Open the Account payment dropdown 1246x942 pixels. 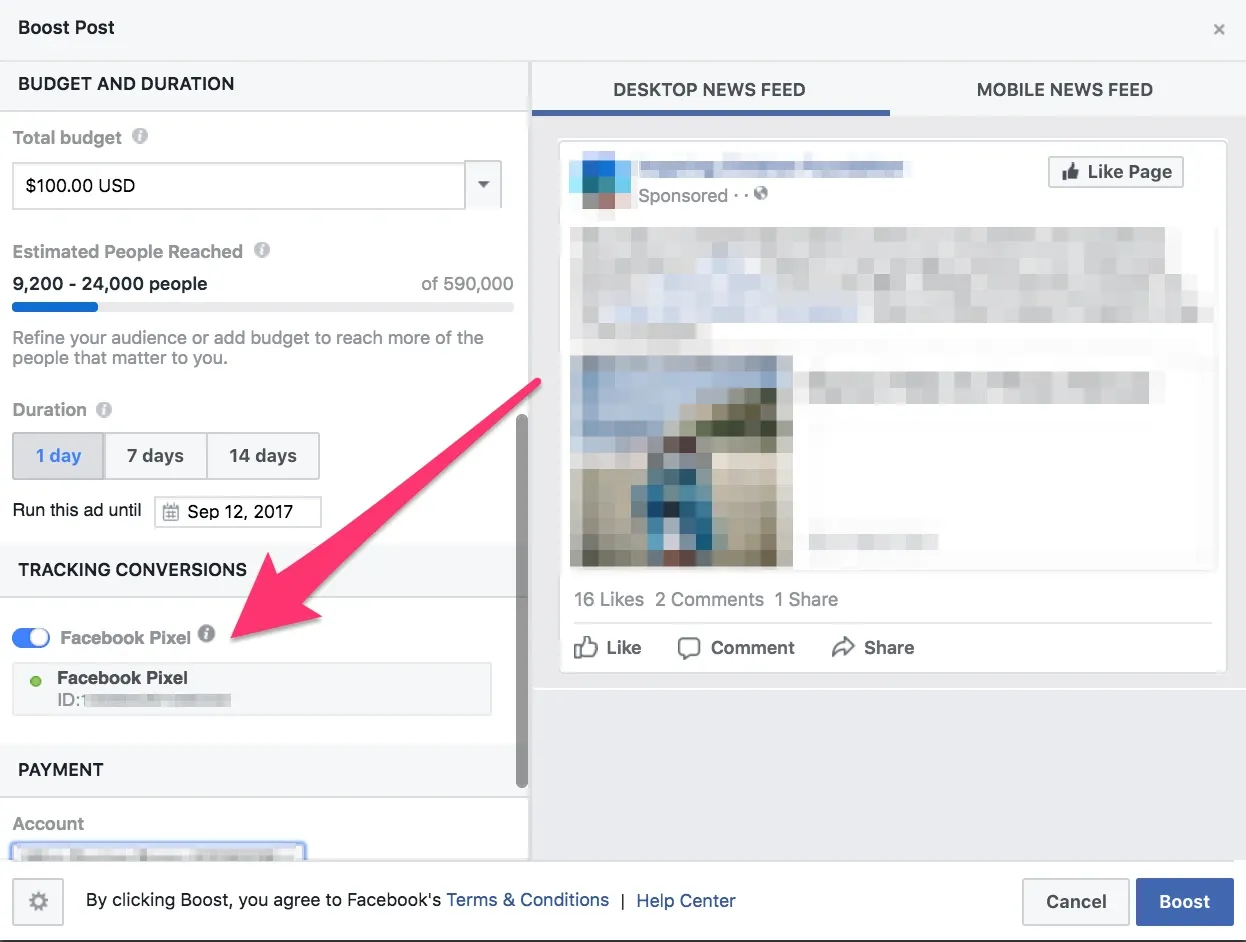tap(158, 852)
